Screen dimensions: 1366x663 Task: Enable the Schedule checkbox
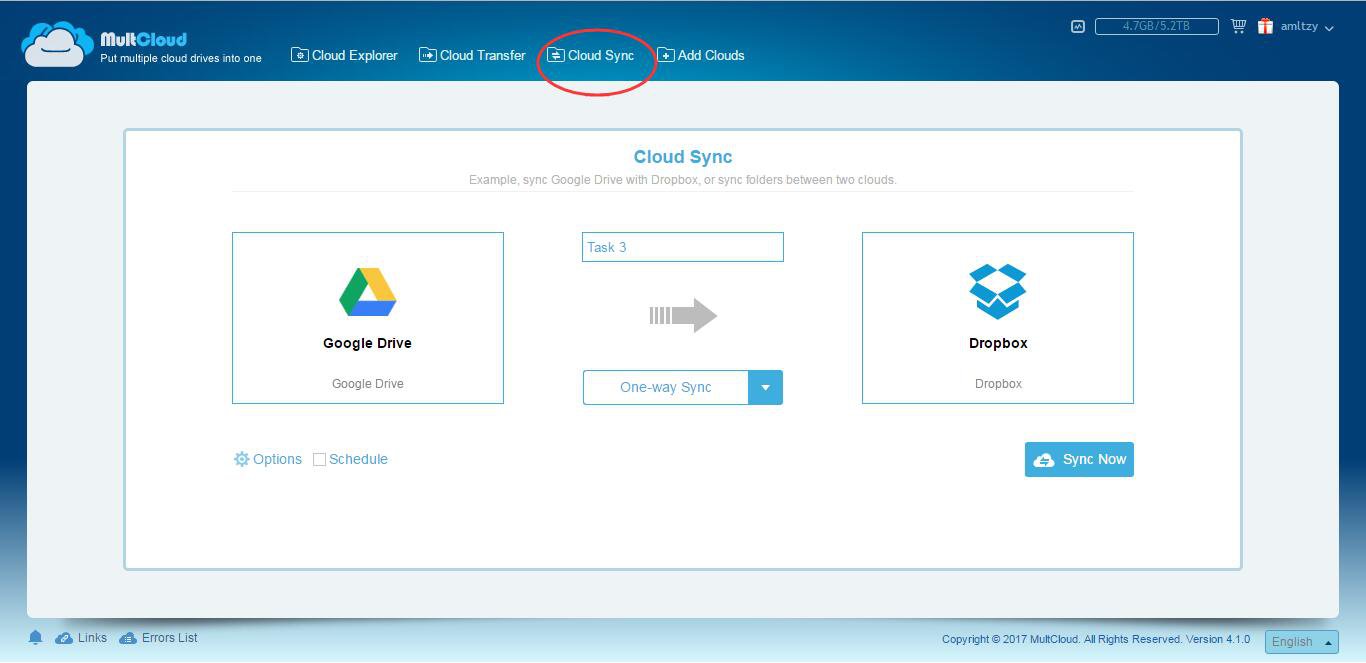click(x=320, y=460)
